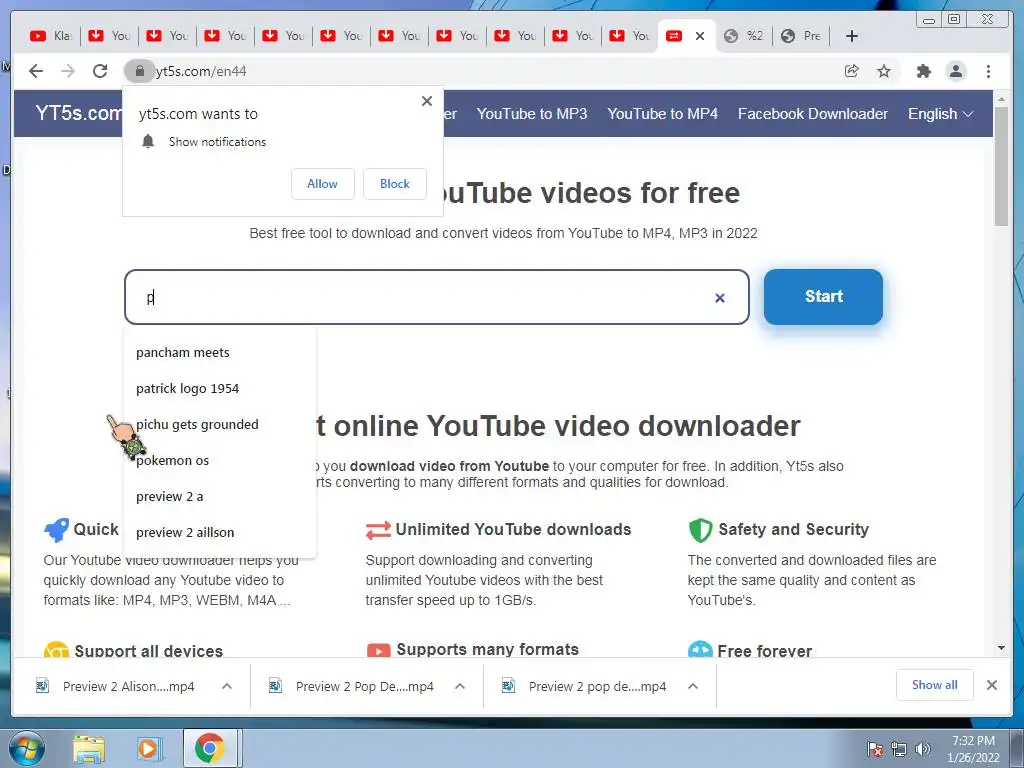Click the network tray icon
Image resolution: width=1024 pixels, height=768 pixels.
click(x=899, y=749)
